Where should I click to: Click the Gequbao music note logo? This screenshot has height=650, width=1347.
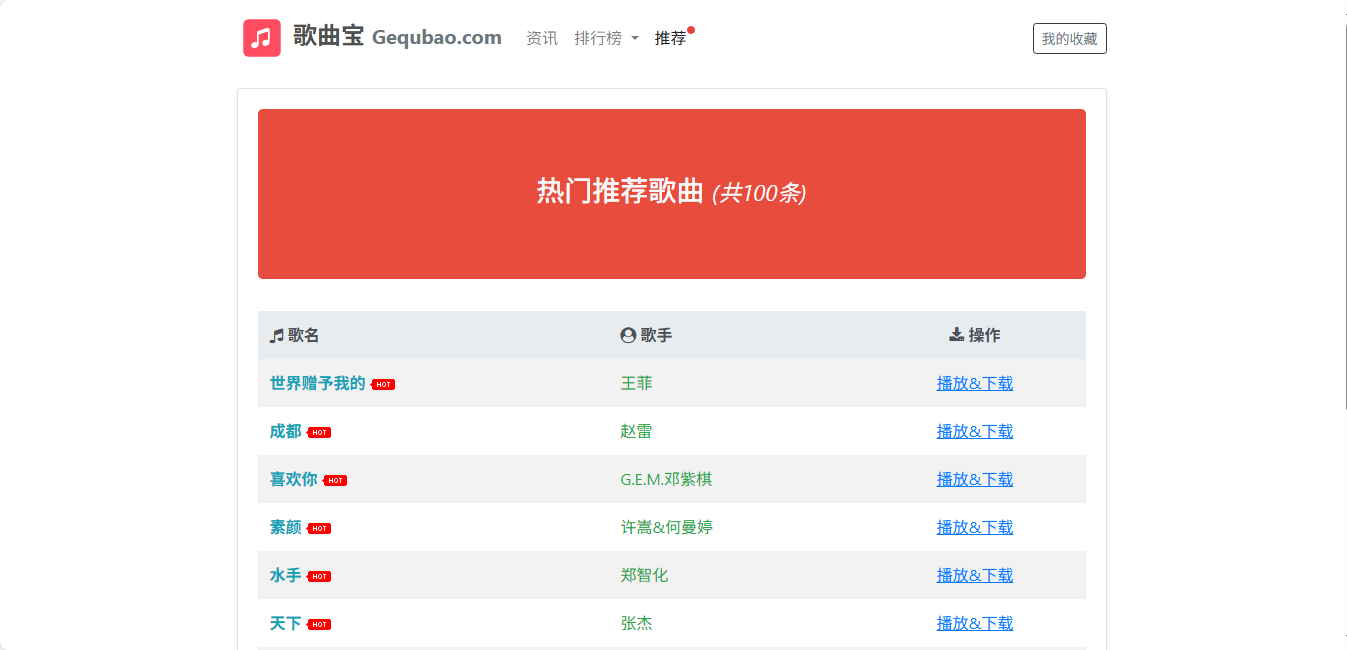(262, 38)
